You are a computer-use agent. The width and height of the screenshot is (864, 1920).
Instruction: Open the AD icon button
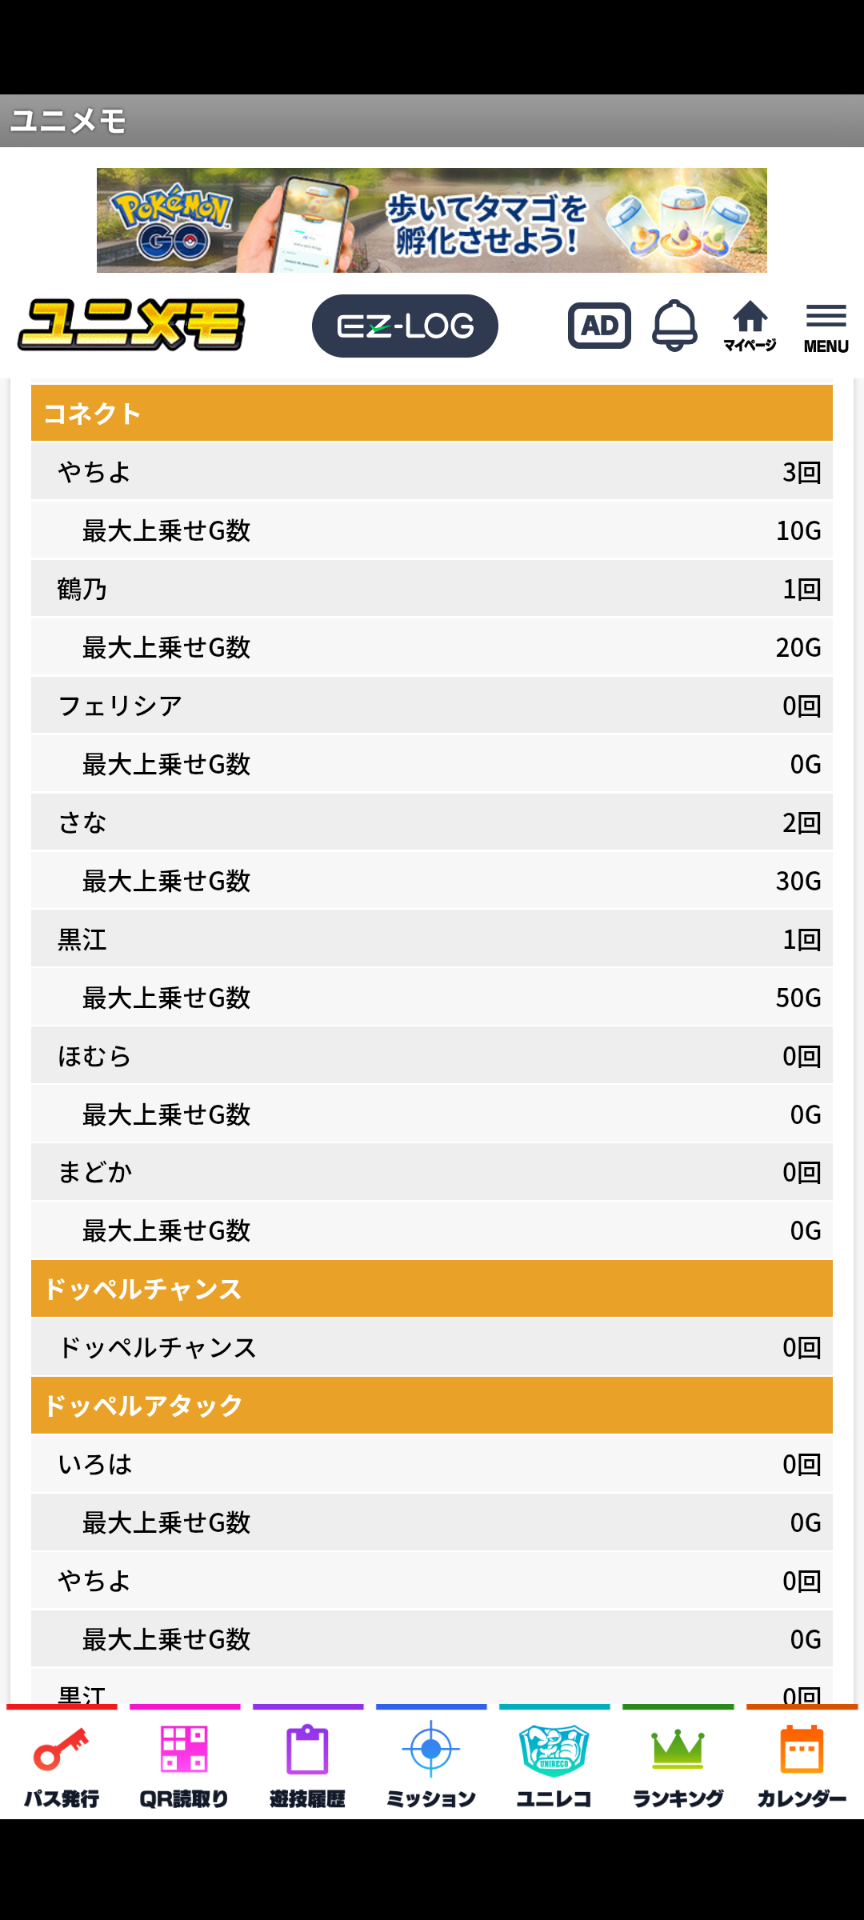[x=599, y=325]
